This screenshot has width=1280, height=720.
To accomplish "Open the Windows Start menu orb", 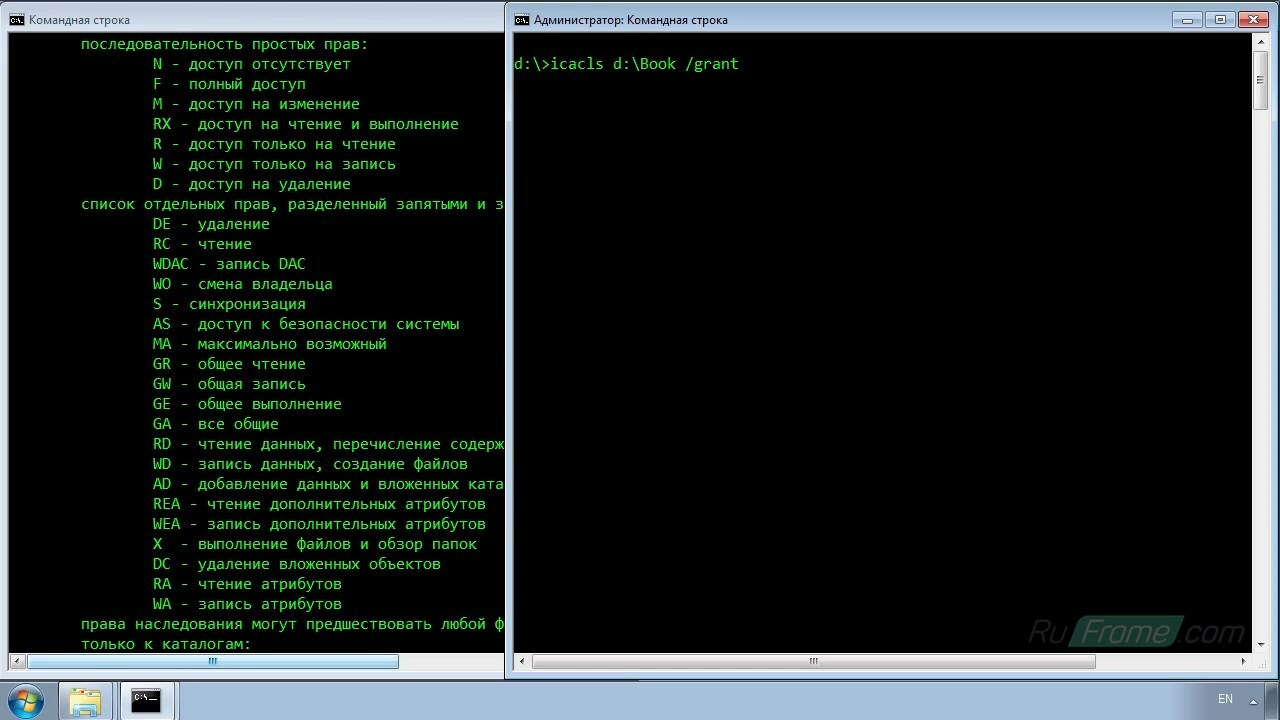I will click(x=25, y=699).
